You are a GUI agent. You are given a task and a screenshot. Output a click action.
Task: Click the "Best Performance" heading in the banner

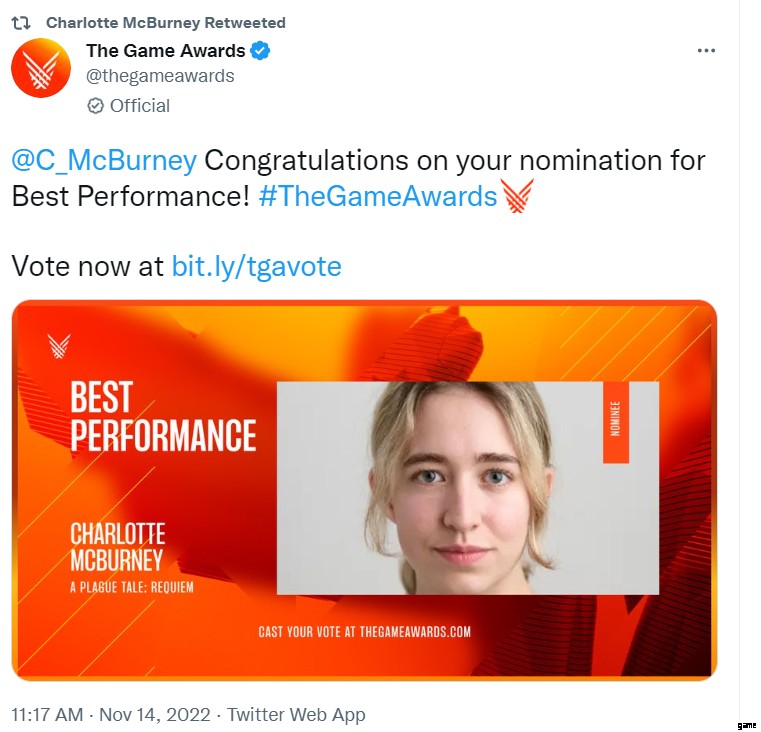(x=163, y=417)
